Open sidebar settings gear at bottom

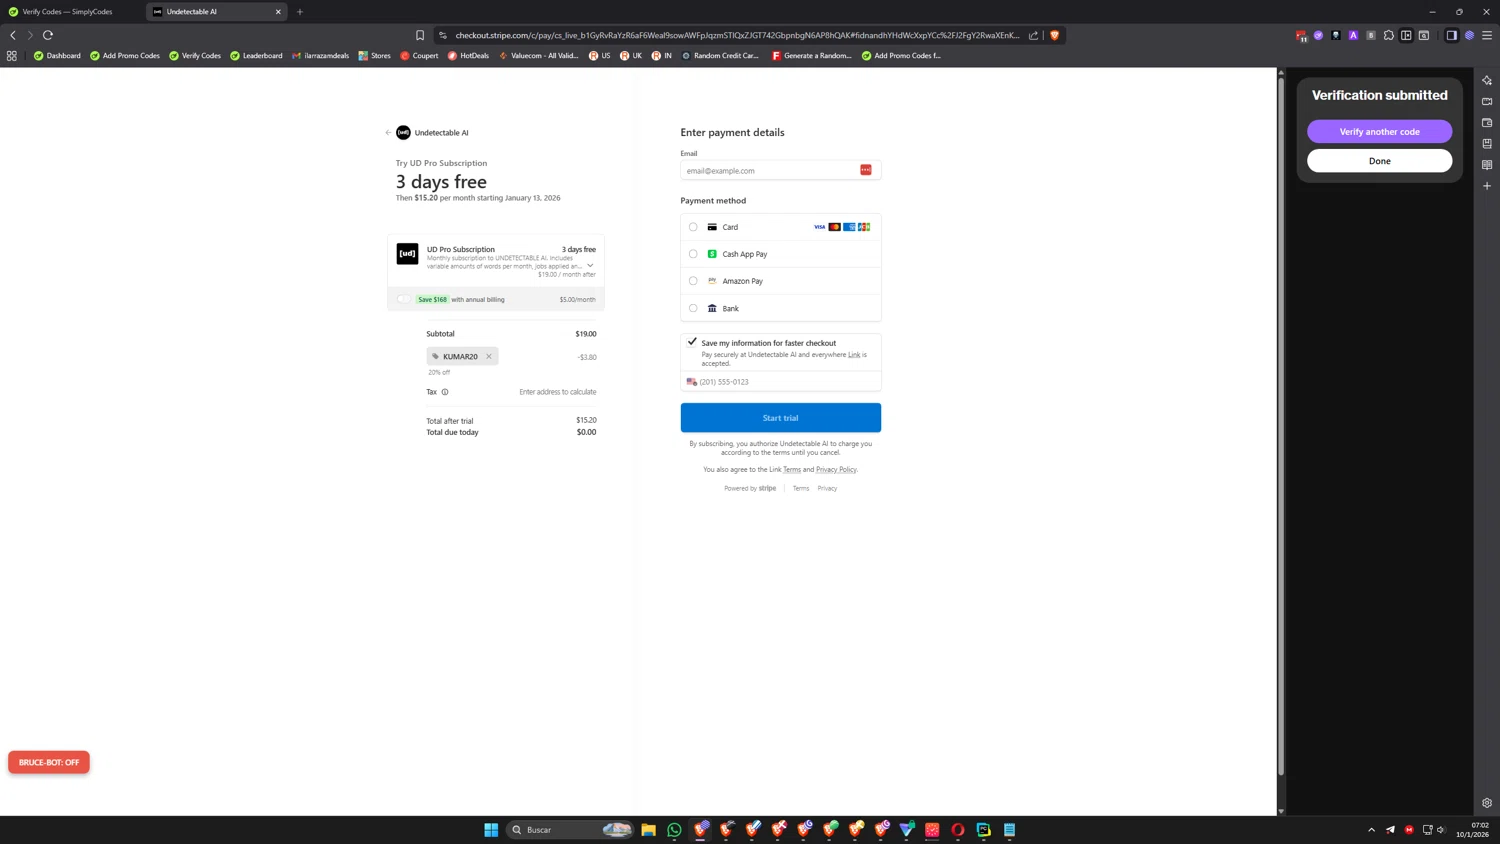tap(1487, 803)
